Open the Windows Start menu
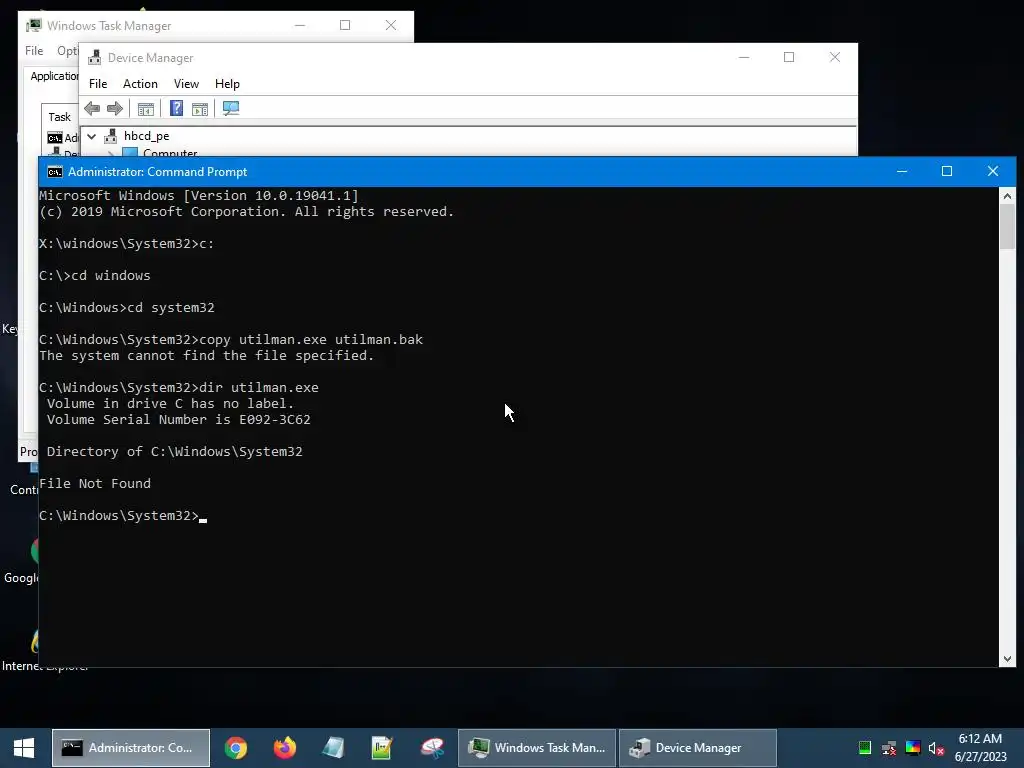Viewport: 1024px width, 768px height. (x=24, y=748)
